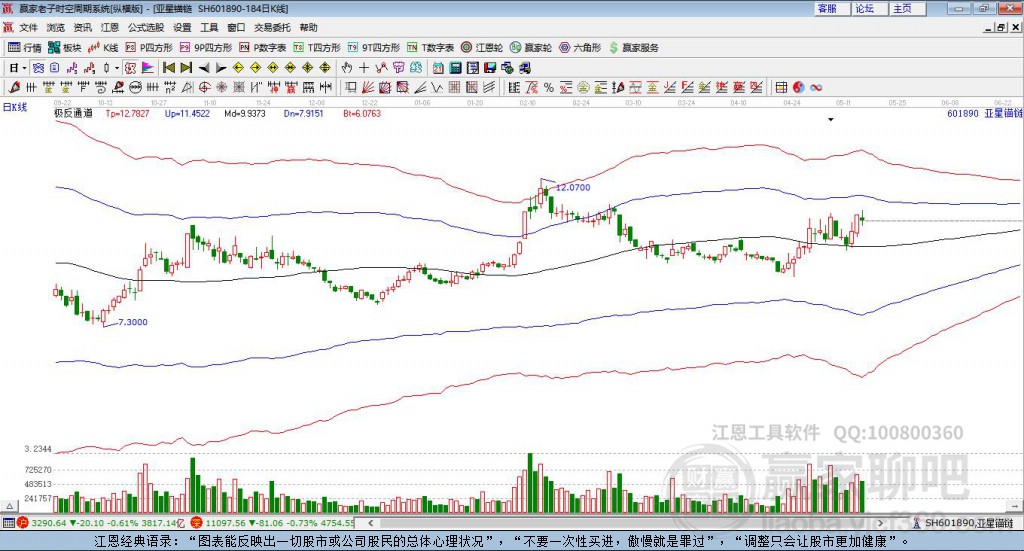Click the Tp=12.7827 channel value
The height and width of the screenshot is (551, 1024).
pos(127,114)
